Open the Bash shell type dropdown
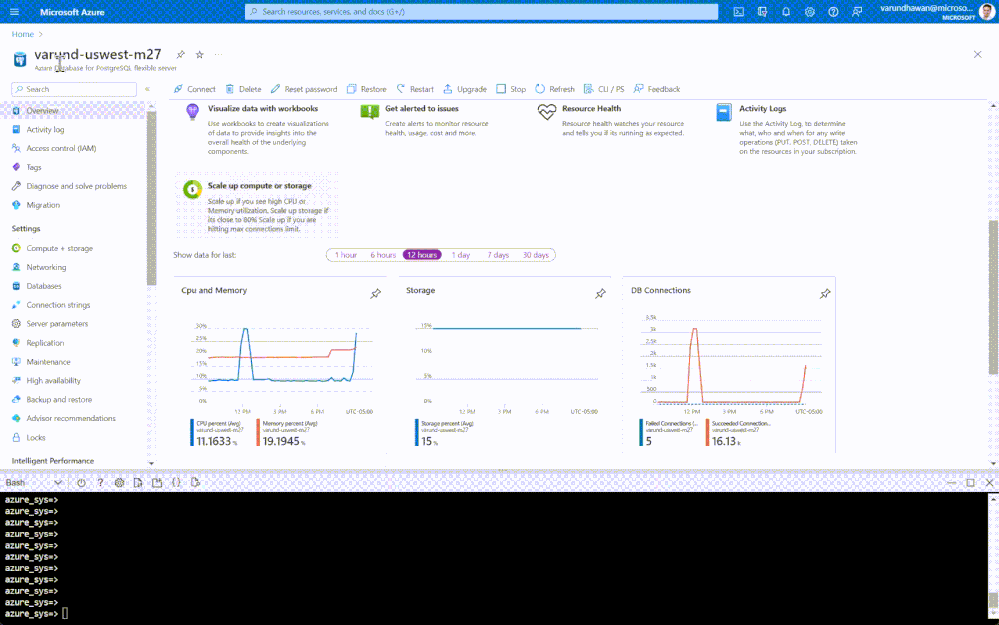The image size is (999, 625). coord(34,483)
